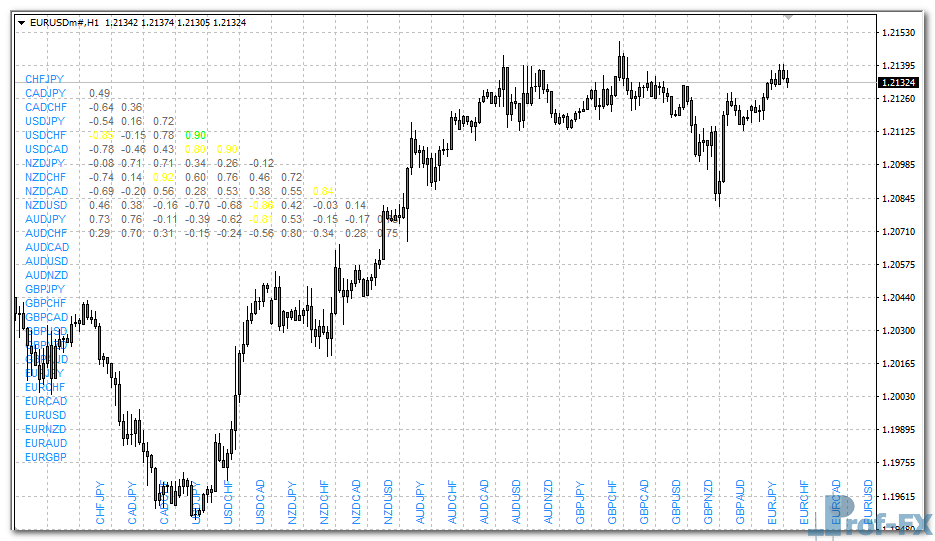Click the triangle before EURUSDm#,H1 title
The height and width of the screenshot is (541, 935).
21,22
